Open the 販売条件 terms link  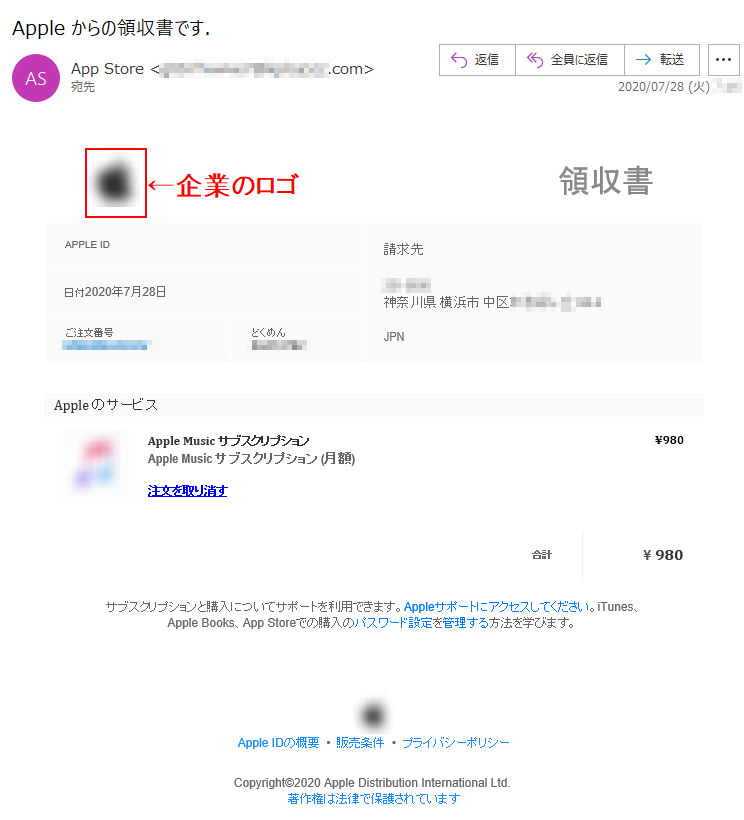(x=360, y=743)
